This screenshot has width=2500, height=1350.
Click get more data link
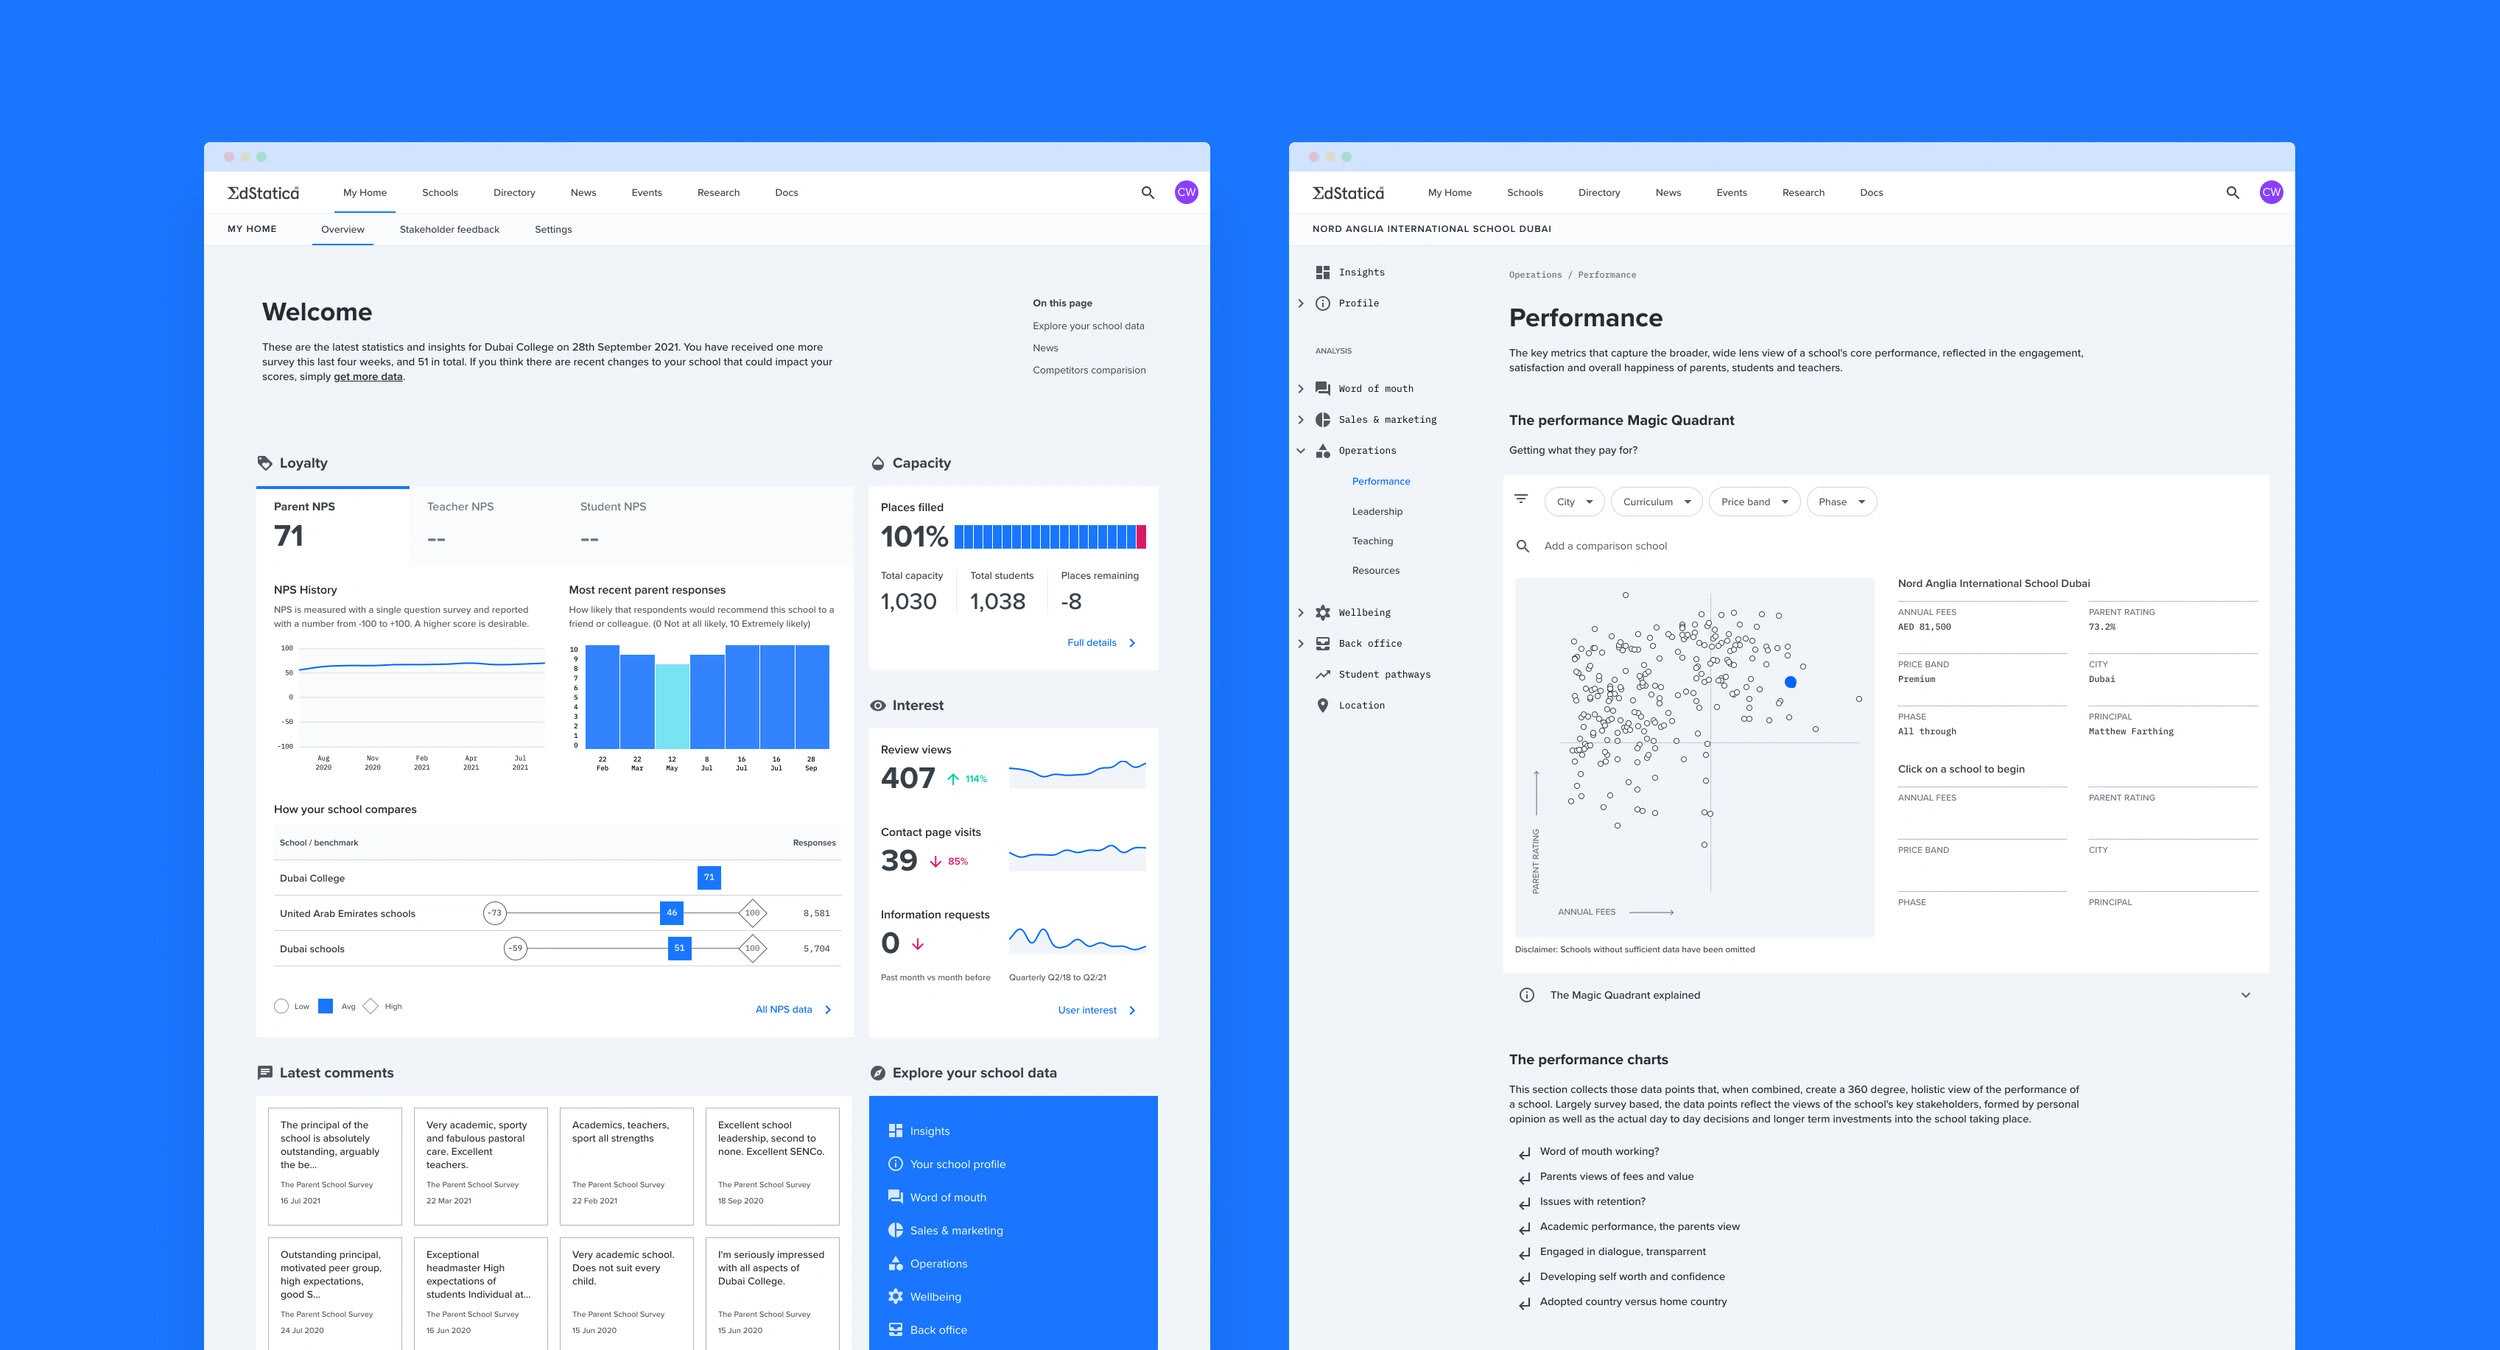coord(368,377)
